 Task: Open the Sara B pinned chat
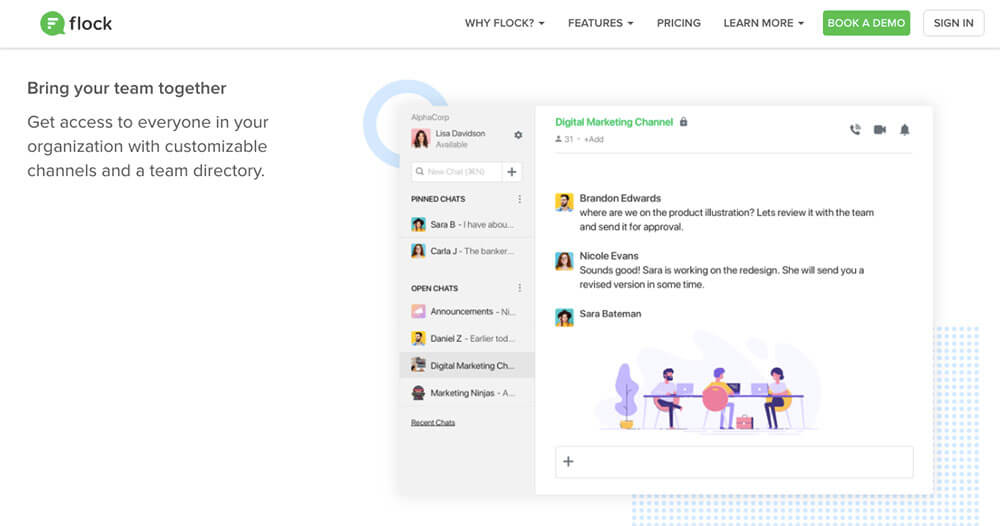tap(467, 224)
